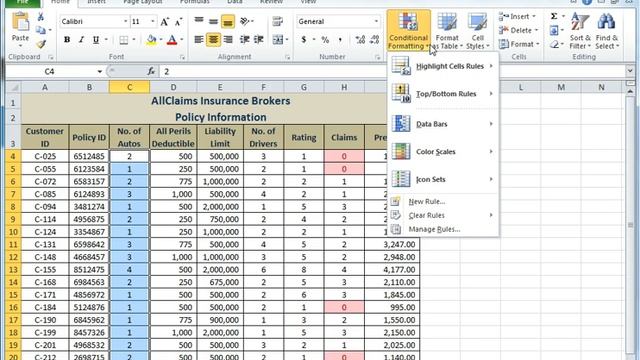
Task: Click the Sort & Filter icon
Action: tap(580, 22)
